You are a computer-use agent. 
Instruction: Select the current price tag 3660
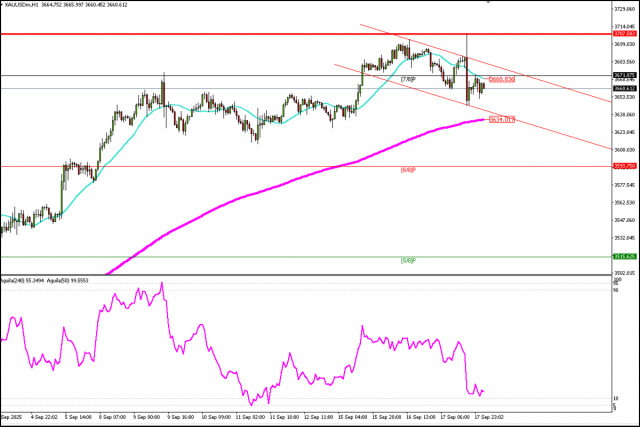click(x=625, y=88)
